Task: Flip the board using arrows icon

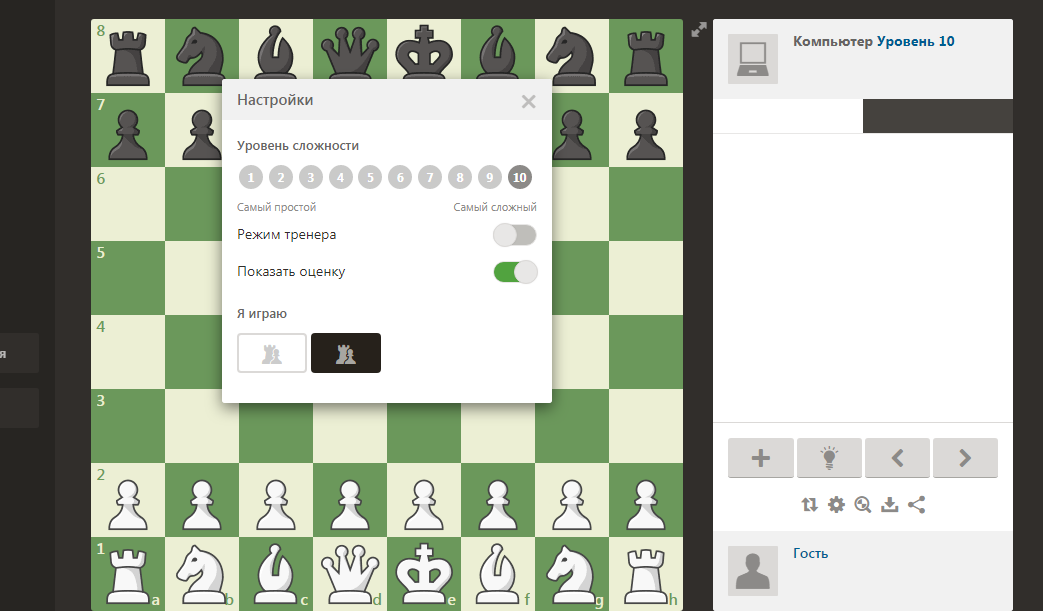Action: click(x=809, y=505)
